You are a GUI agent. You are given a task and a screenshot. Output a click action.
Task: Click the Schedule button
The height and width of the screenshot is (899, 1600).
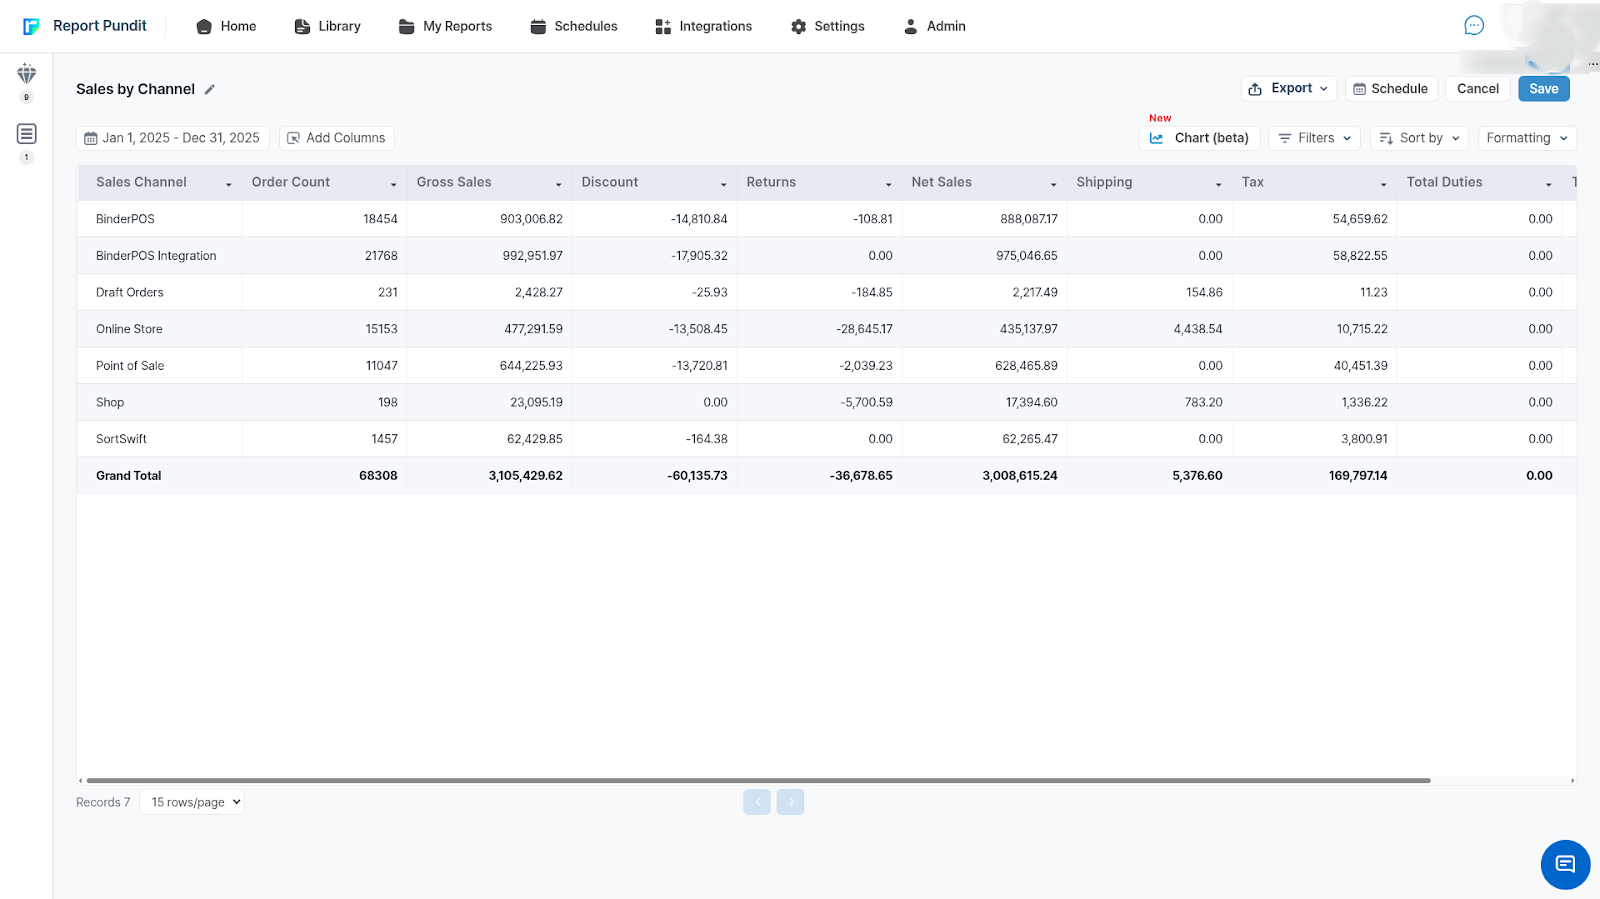click(1391, 89)
